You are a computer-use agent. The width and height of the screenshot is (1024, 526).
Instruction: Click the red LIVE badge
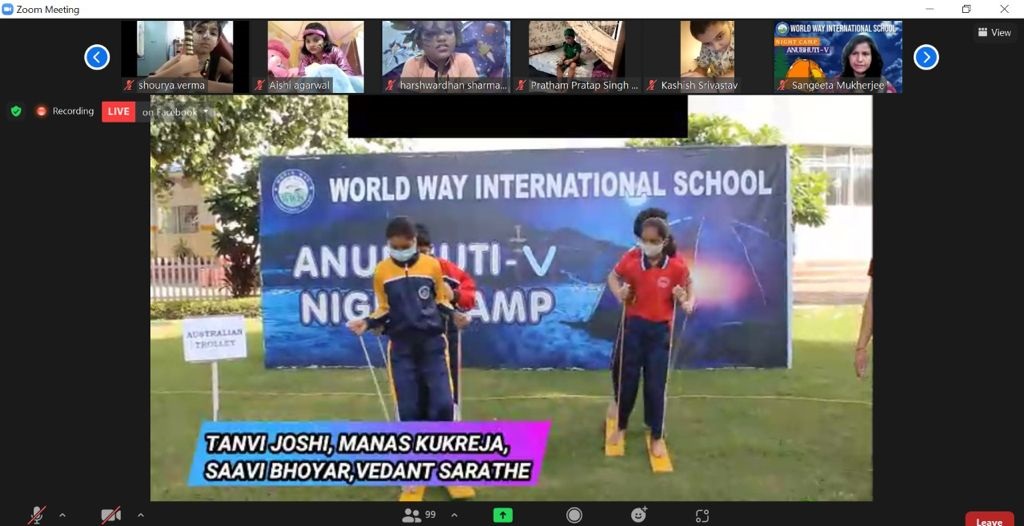[118, 112]
